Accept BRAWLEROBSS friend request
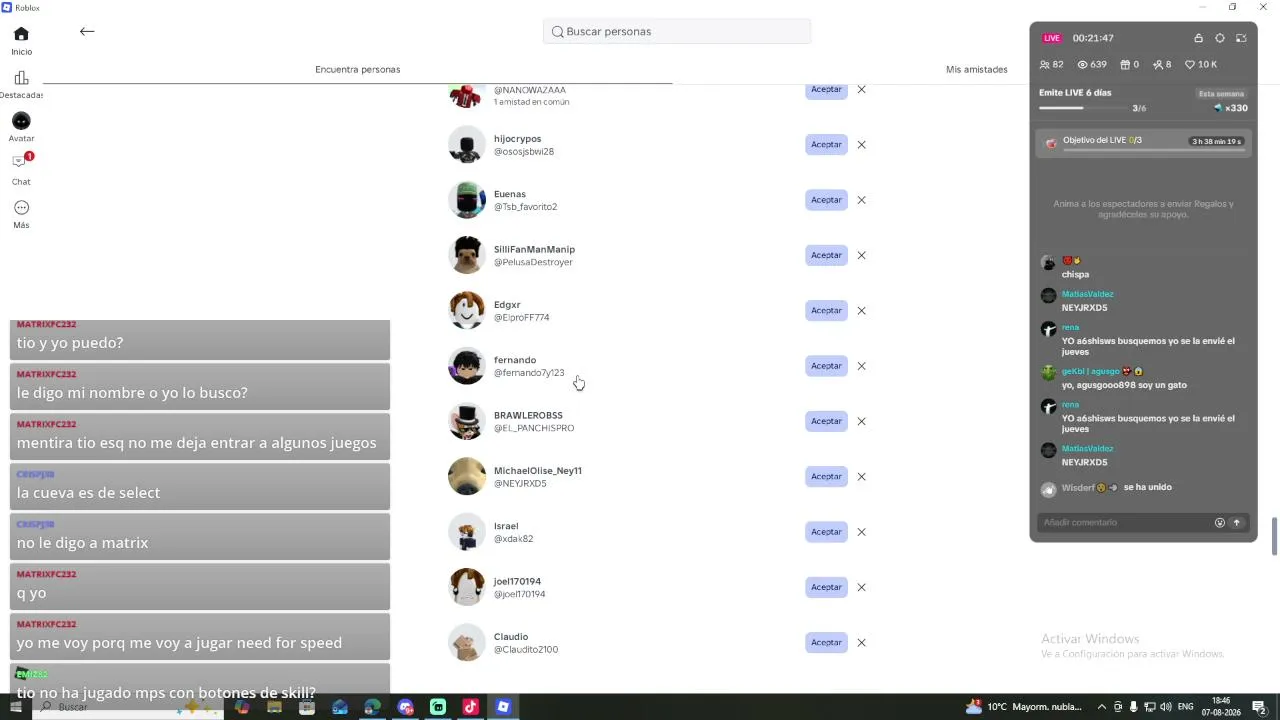Viewport: 1280px width, 720px height. 826,421
